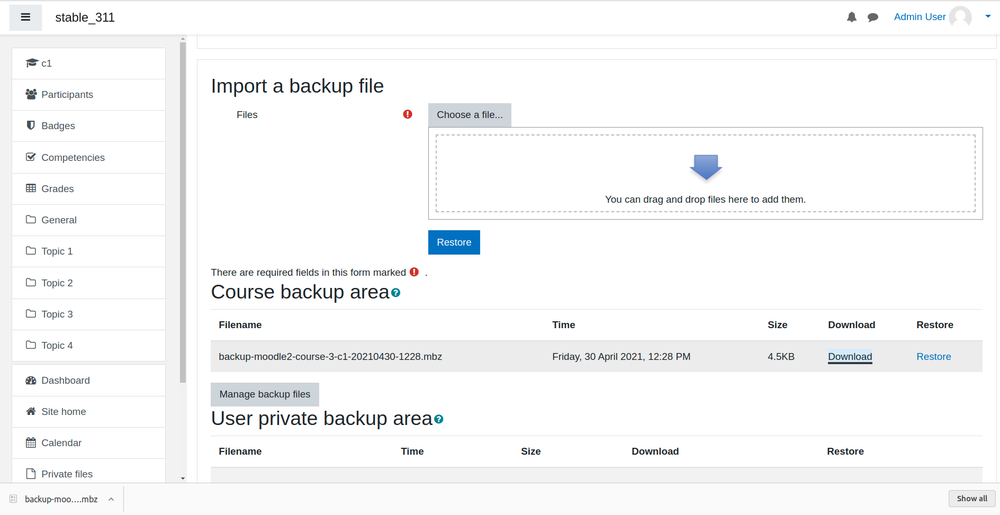The width and height of the screenshot is (1000, 515).
Task: Open help icon beside Course backup area
Action: tap(396, 293)
